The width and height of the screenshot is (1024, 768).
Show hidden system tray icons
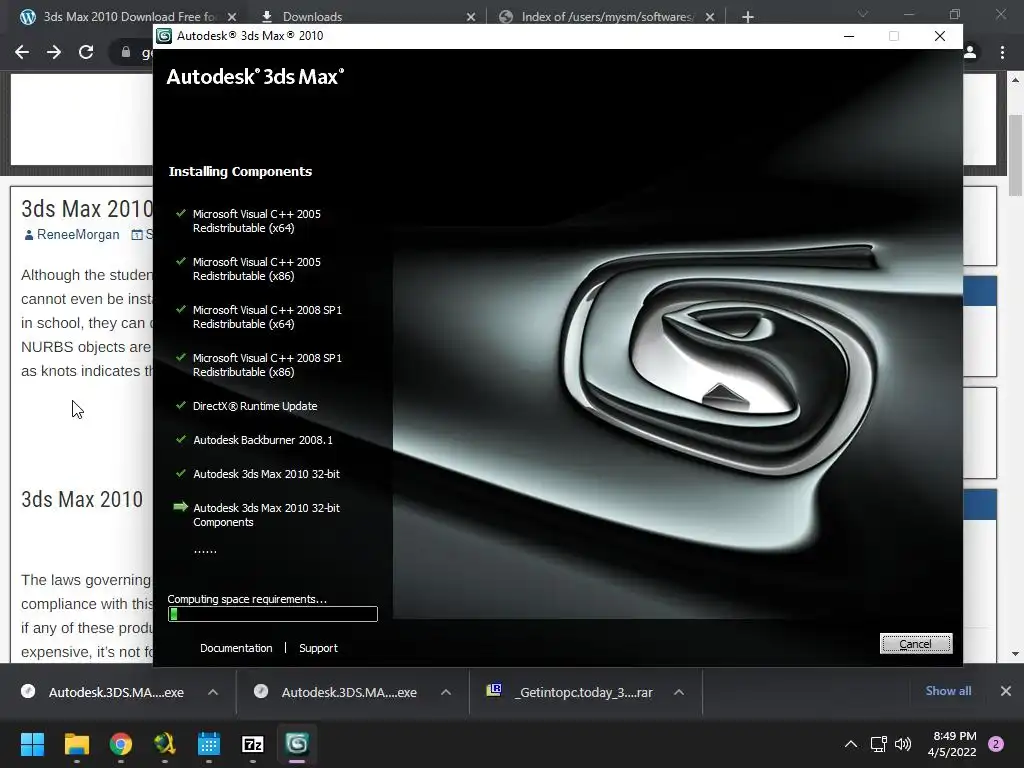850,744
